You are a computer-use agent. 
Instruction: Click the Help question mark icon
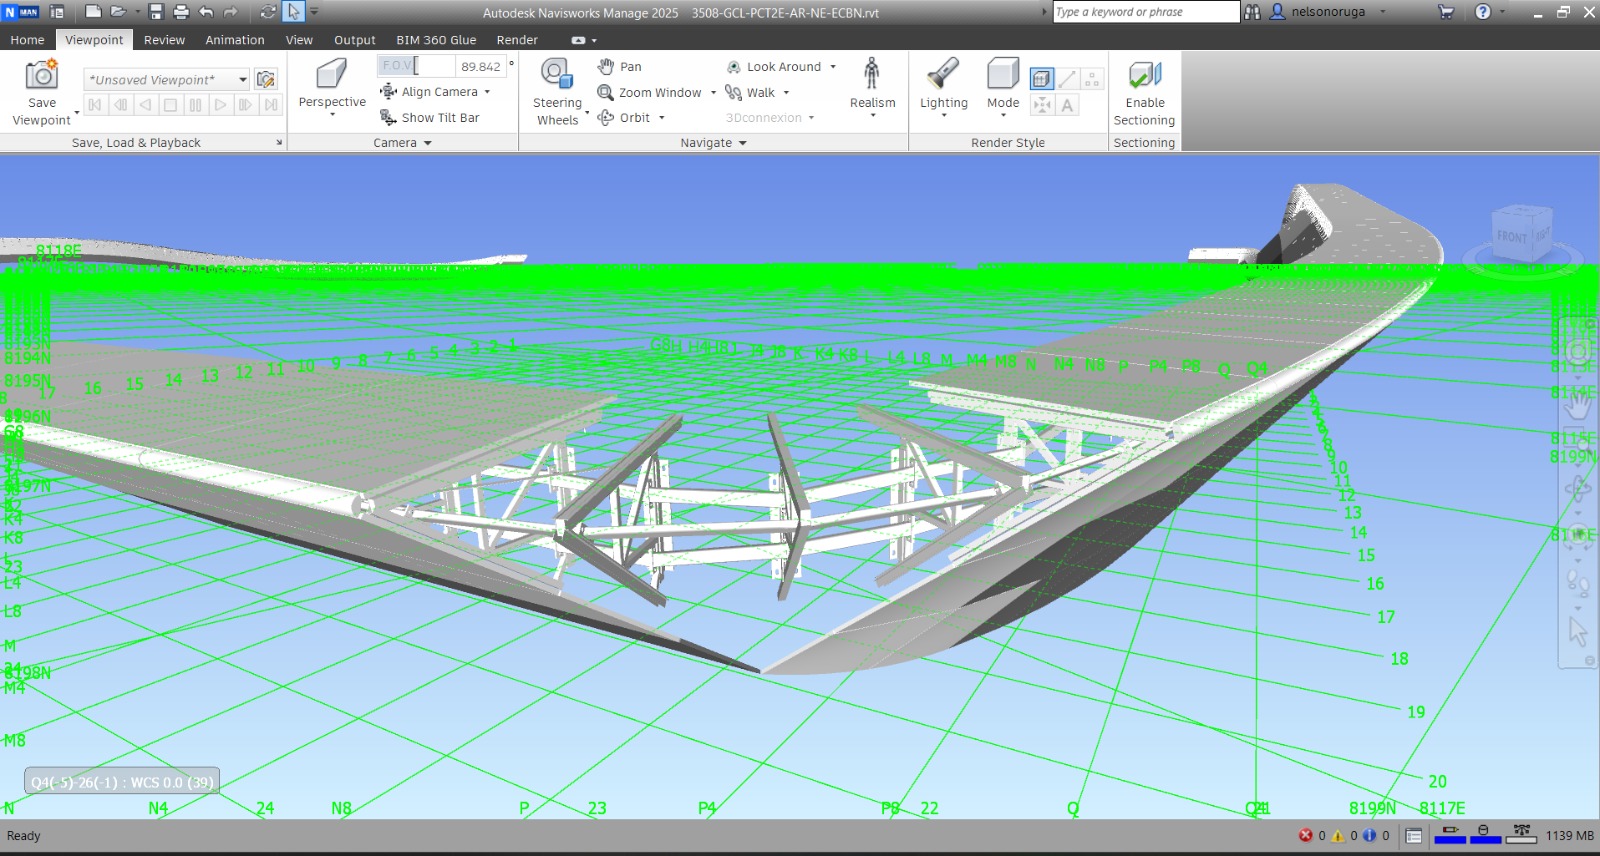coord(1483,12)
